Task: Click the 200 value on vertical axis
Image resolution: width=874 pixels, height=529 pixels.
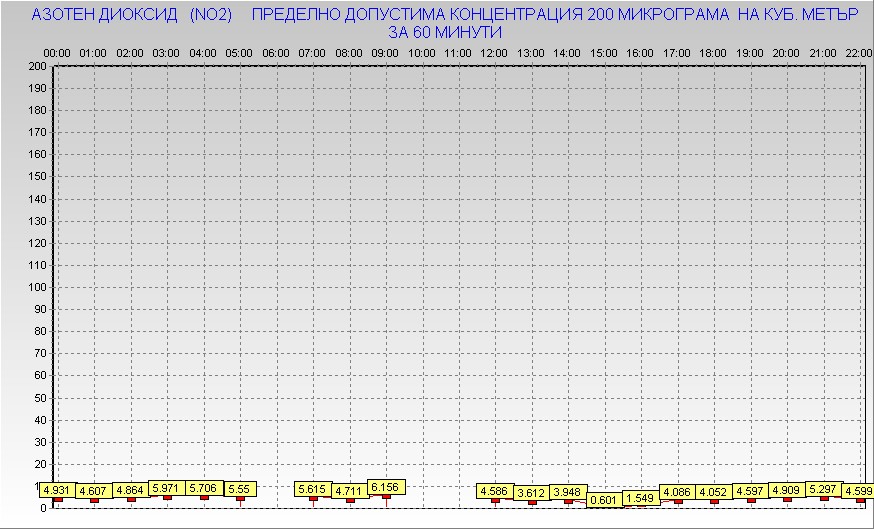Action: (37, 66)
